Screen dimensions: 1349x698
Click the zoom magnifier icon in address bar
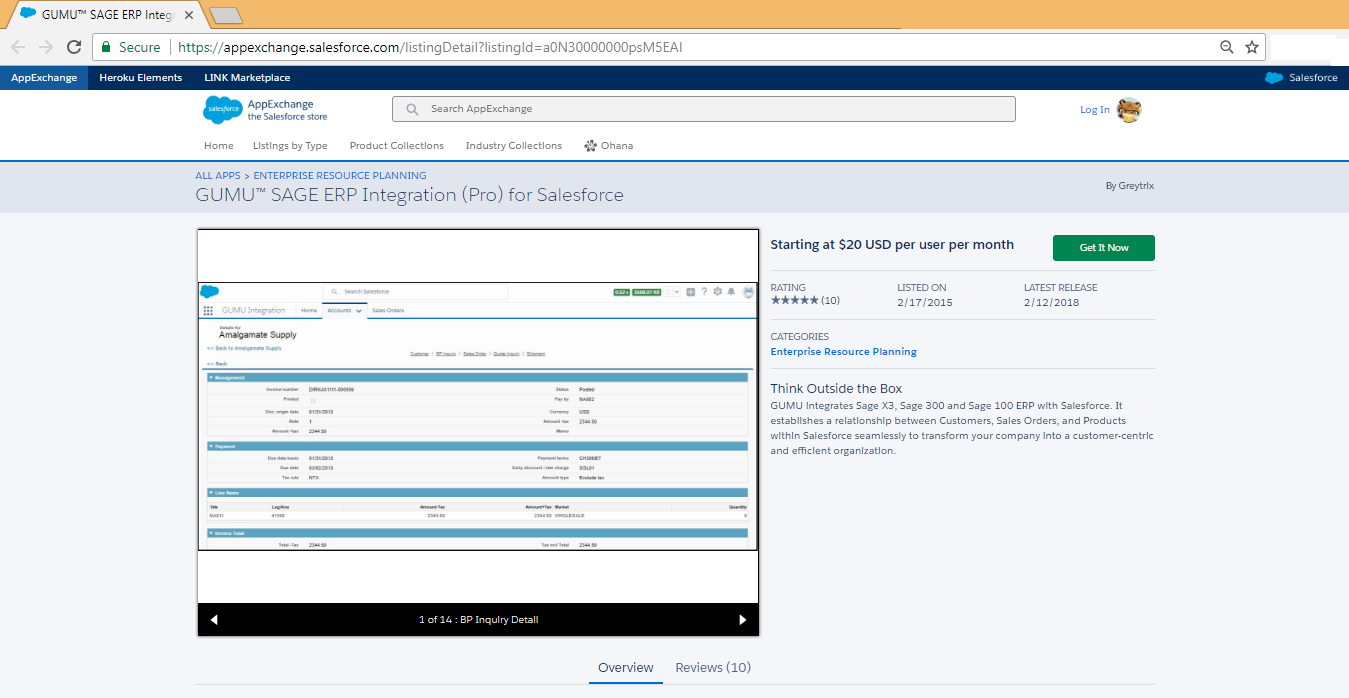1227,47
